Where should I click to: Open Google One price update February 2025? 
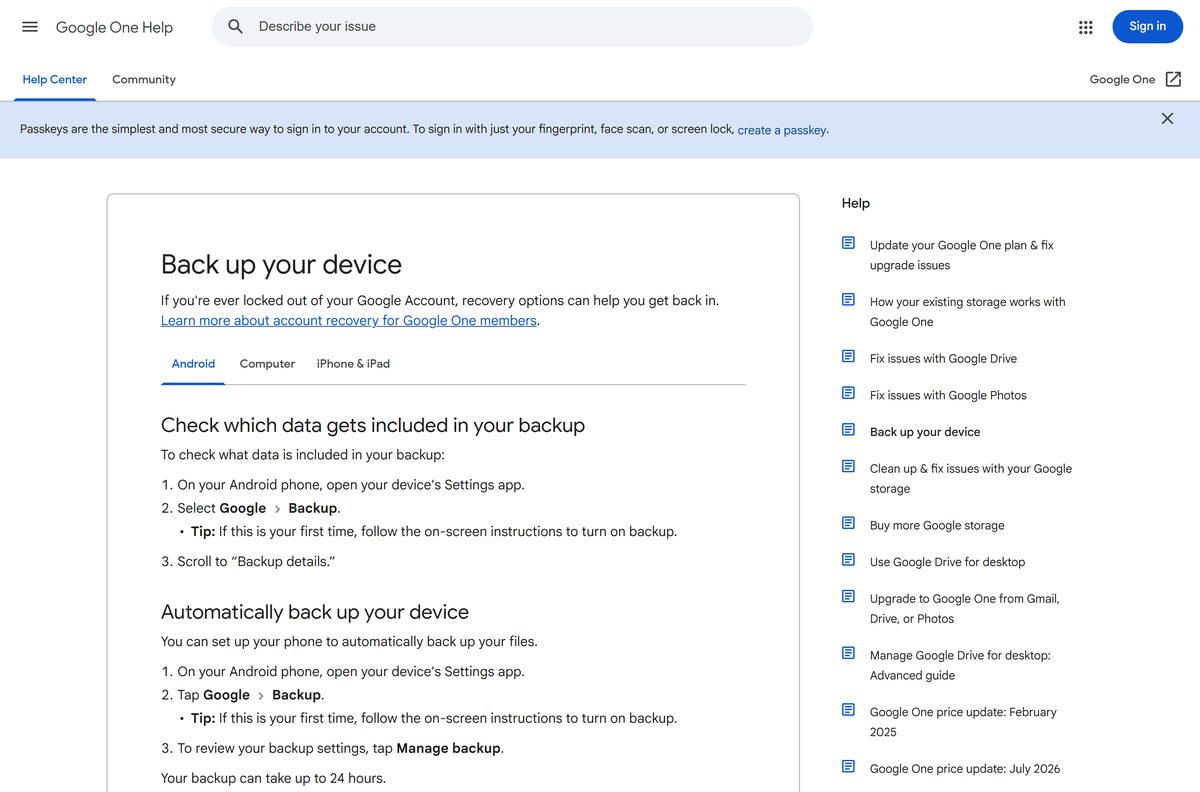coord(963,722)
